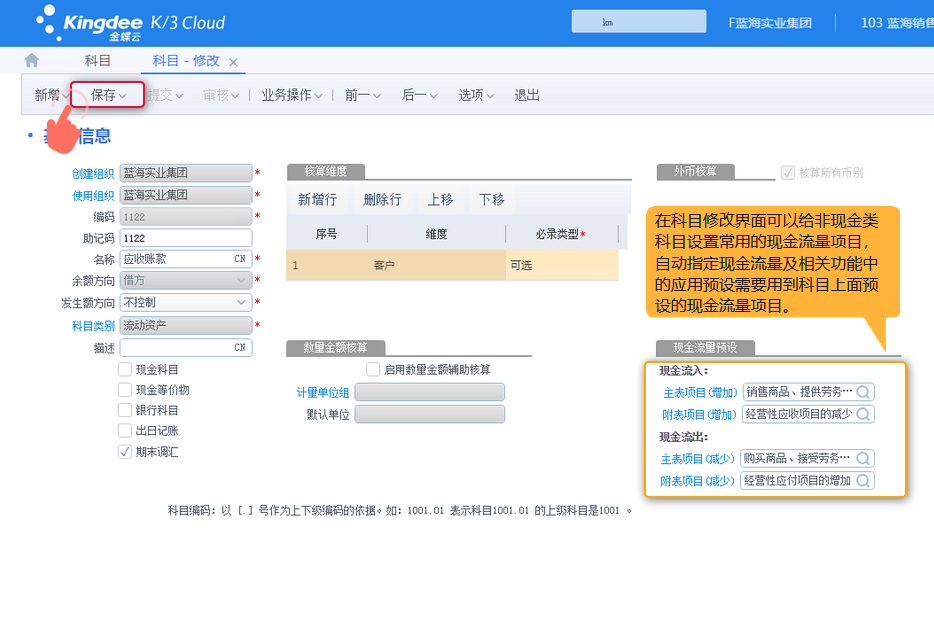Click the 退出 button
This screenshot has height=640, width=934.
(x=527, y=95)
